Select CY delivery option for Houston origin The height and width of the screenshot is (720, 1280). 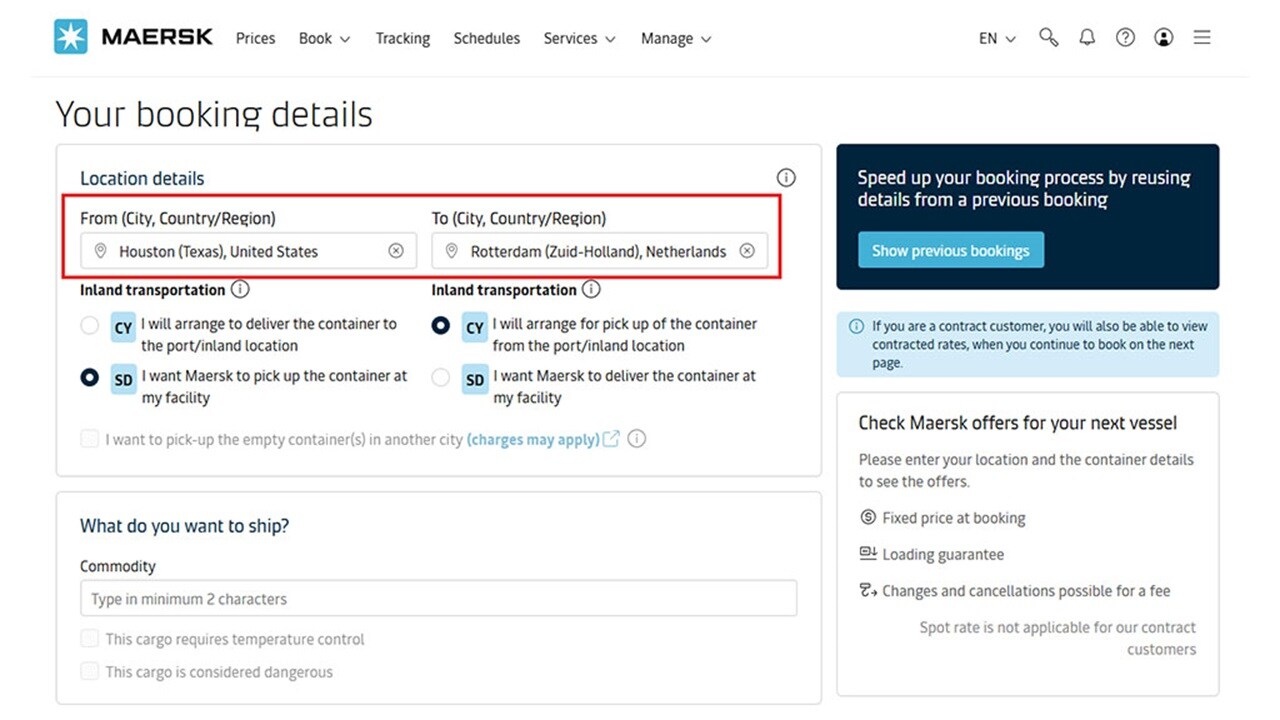pyautogui.click(x=89, y=325)
